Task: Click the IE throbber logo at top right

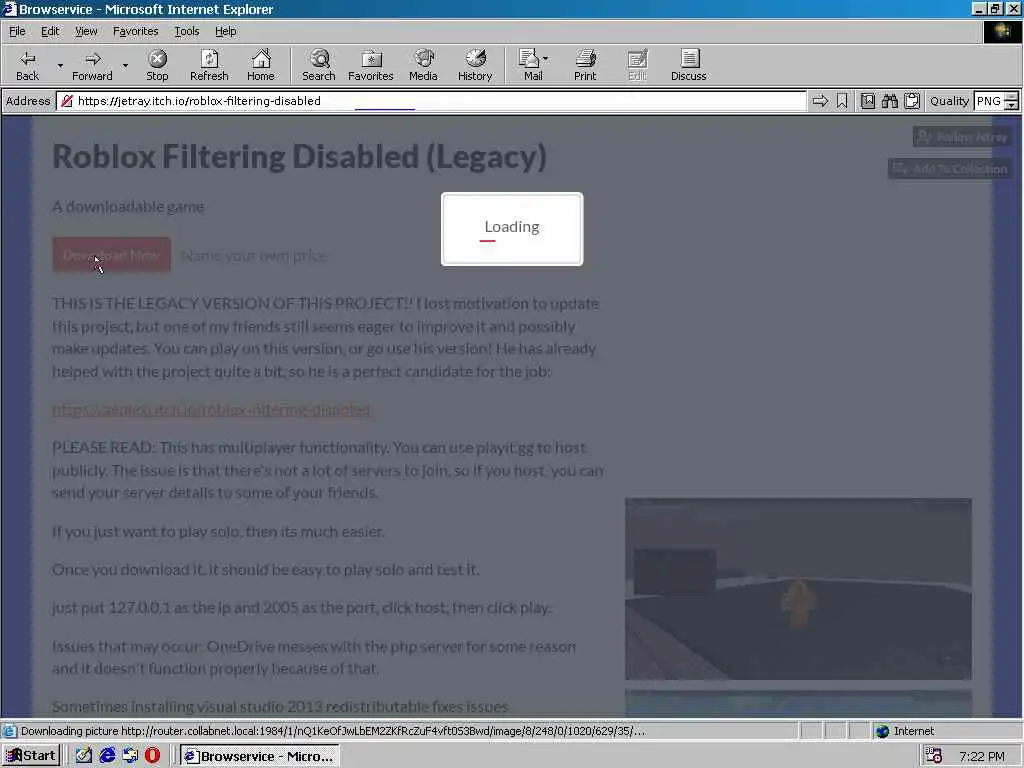Action: 1002,31
